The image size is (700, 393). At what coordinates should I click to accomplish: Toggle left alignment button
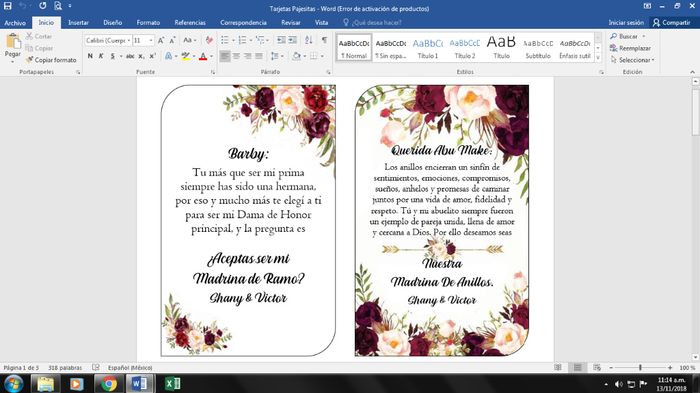pyautogui.click(x=225, y=56)
